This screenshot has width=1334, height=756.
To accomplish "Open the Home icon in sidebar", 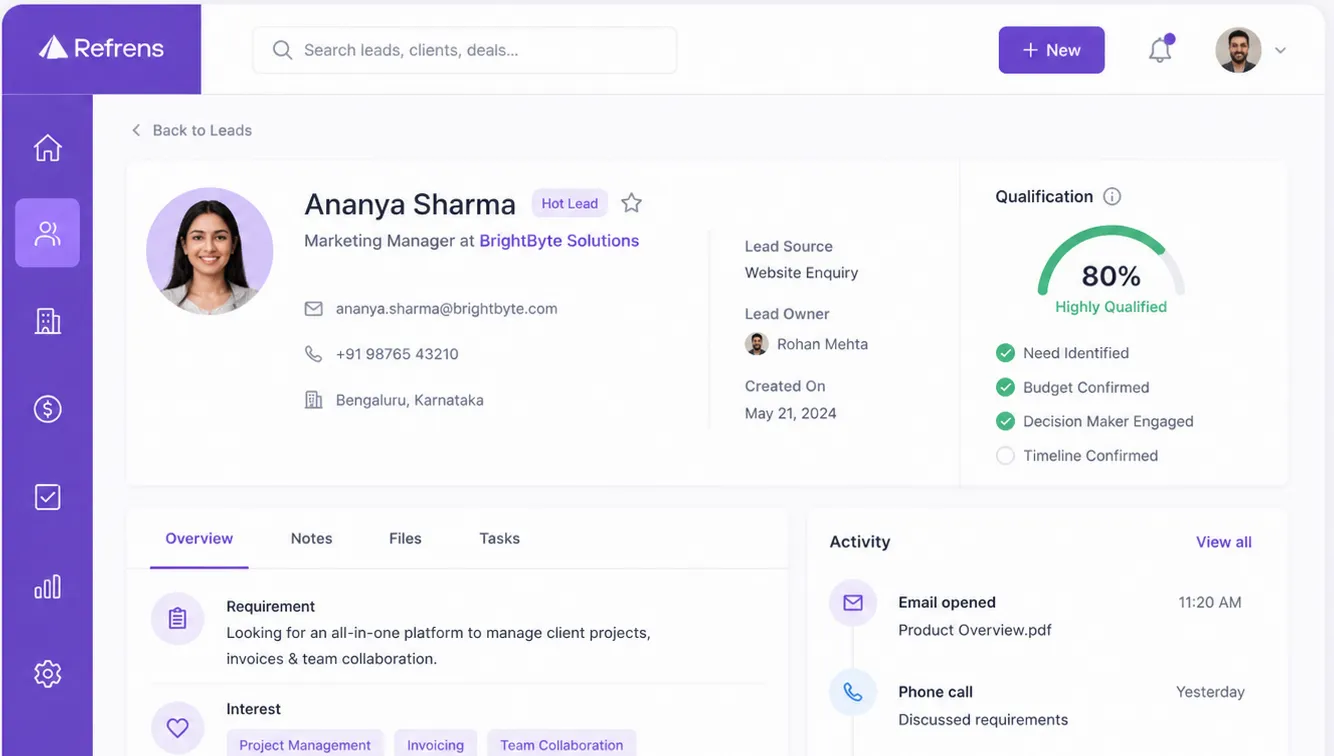I will click(x=47, y=147).
